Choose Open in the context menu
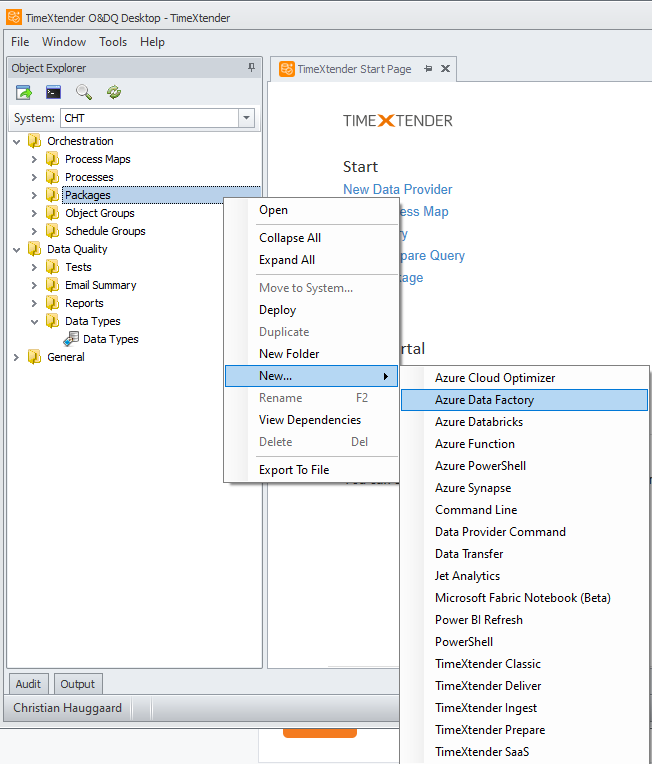The height and width of the screenshot is (764, 652). coord(311,210)
